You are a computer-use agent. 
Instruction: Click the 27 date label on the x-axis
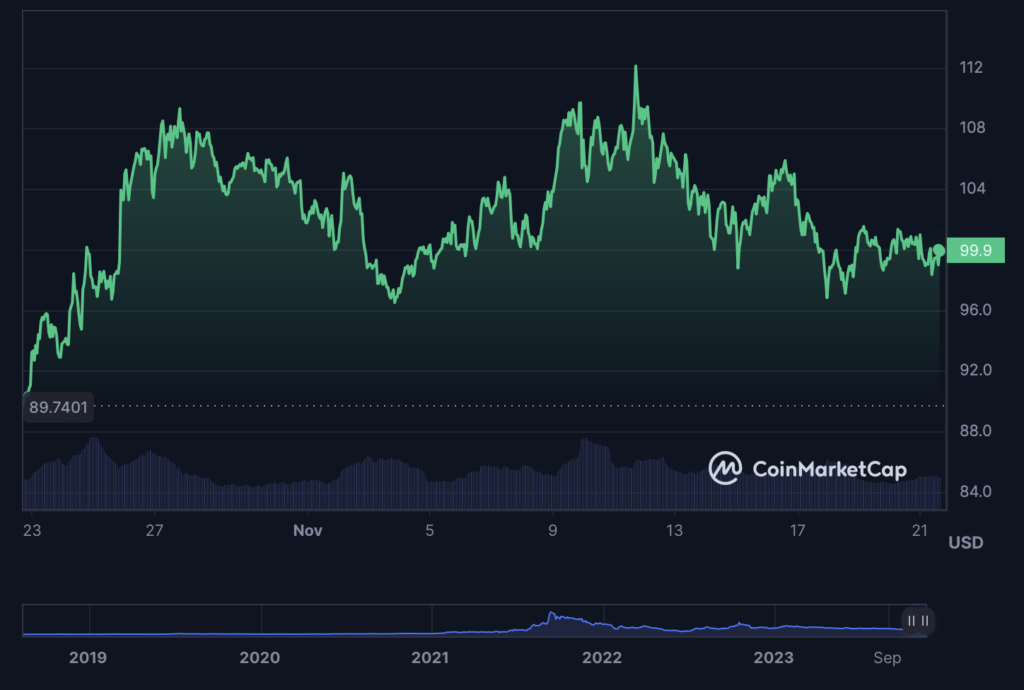pyautogui.click(x=154, y=530)
